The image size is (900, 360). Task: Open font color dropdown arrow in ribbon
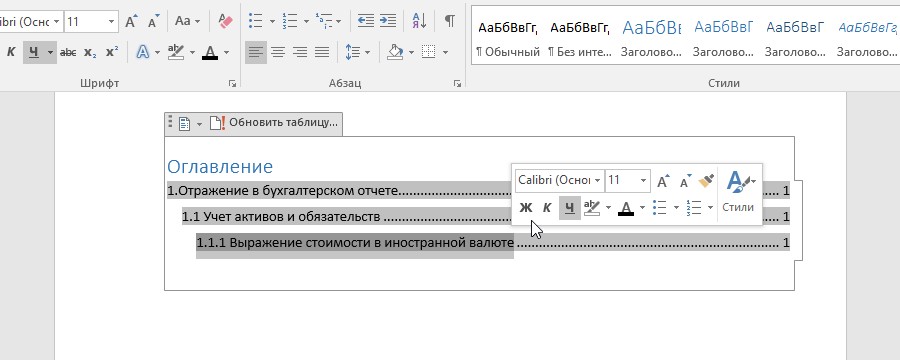point(226,52)
